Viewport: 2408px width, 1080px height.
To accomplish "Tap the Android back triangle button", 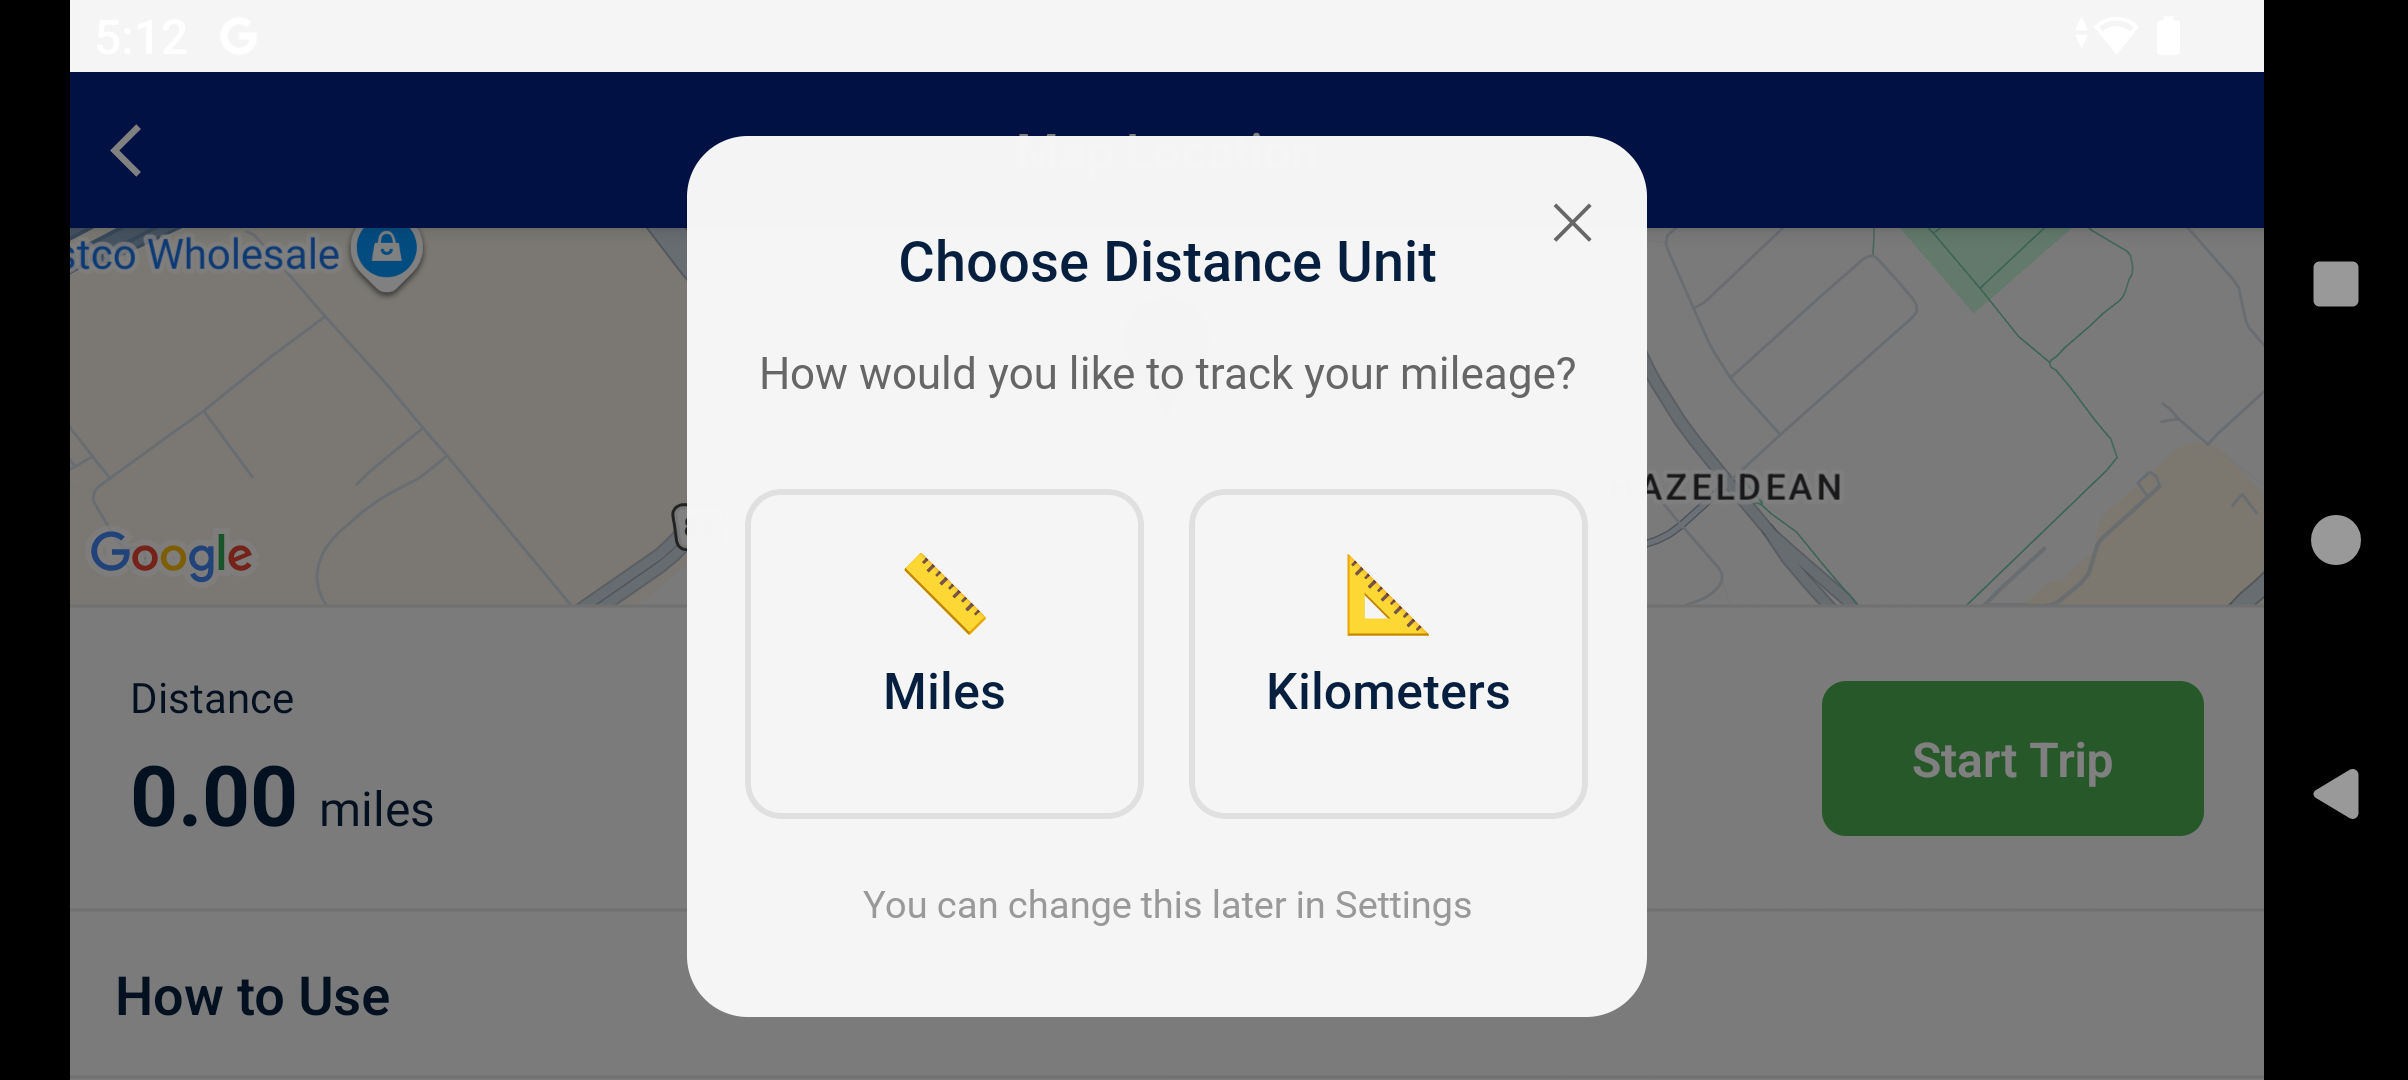I will click(x=2336, y=794).
